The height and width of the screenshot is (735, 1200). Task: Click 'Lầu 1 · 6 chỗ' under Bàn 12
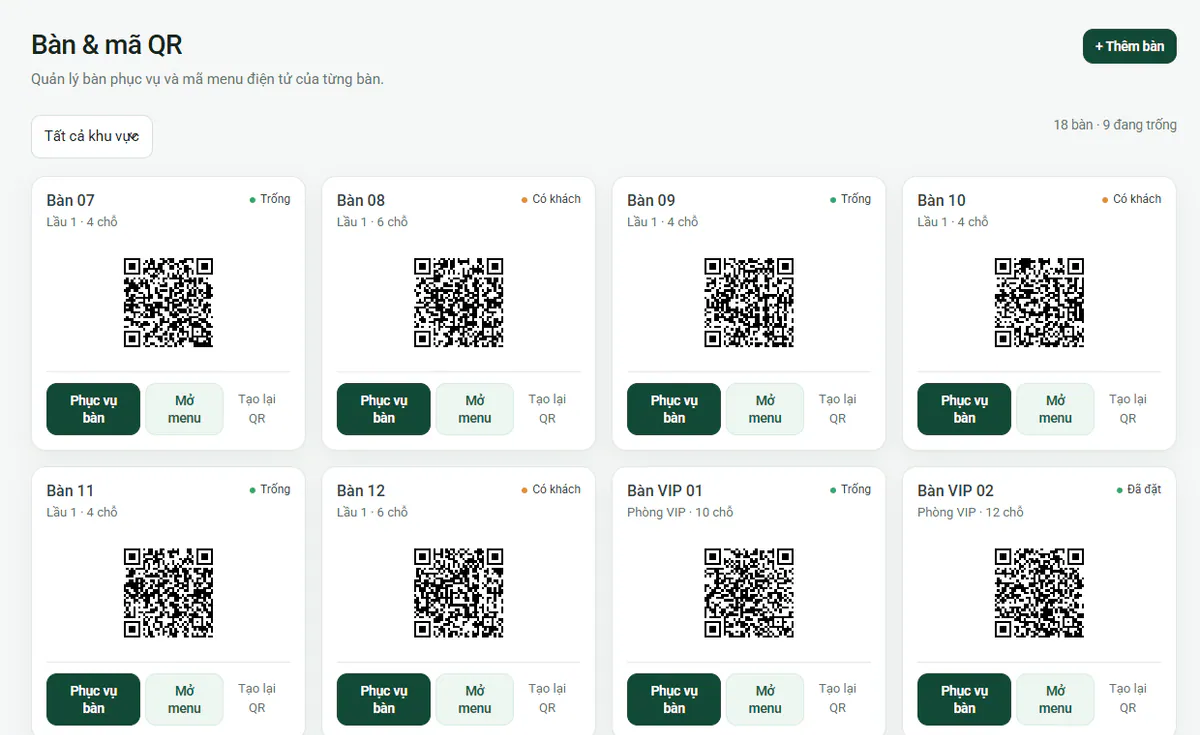click(x=372, y=512)
